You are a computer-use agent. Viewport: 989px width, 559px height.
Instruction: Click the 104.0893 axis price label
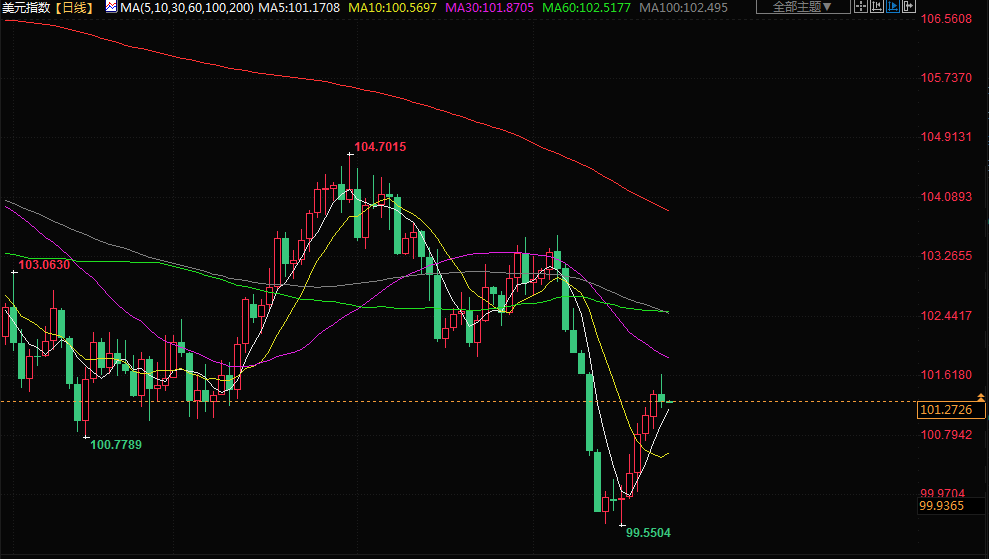(x=946, y=197)
